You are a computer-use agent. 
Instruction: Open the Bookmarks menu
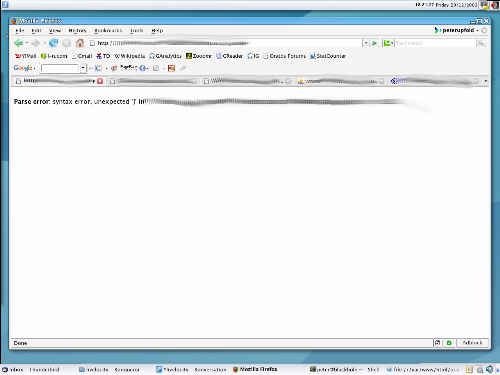[108, 31]
